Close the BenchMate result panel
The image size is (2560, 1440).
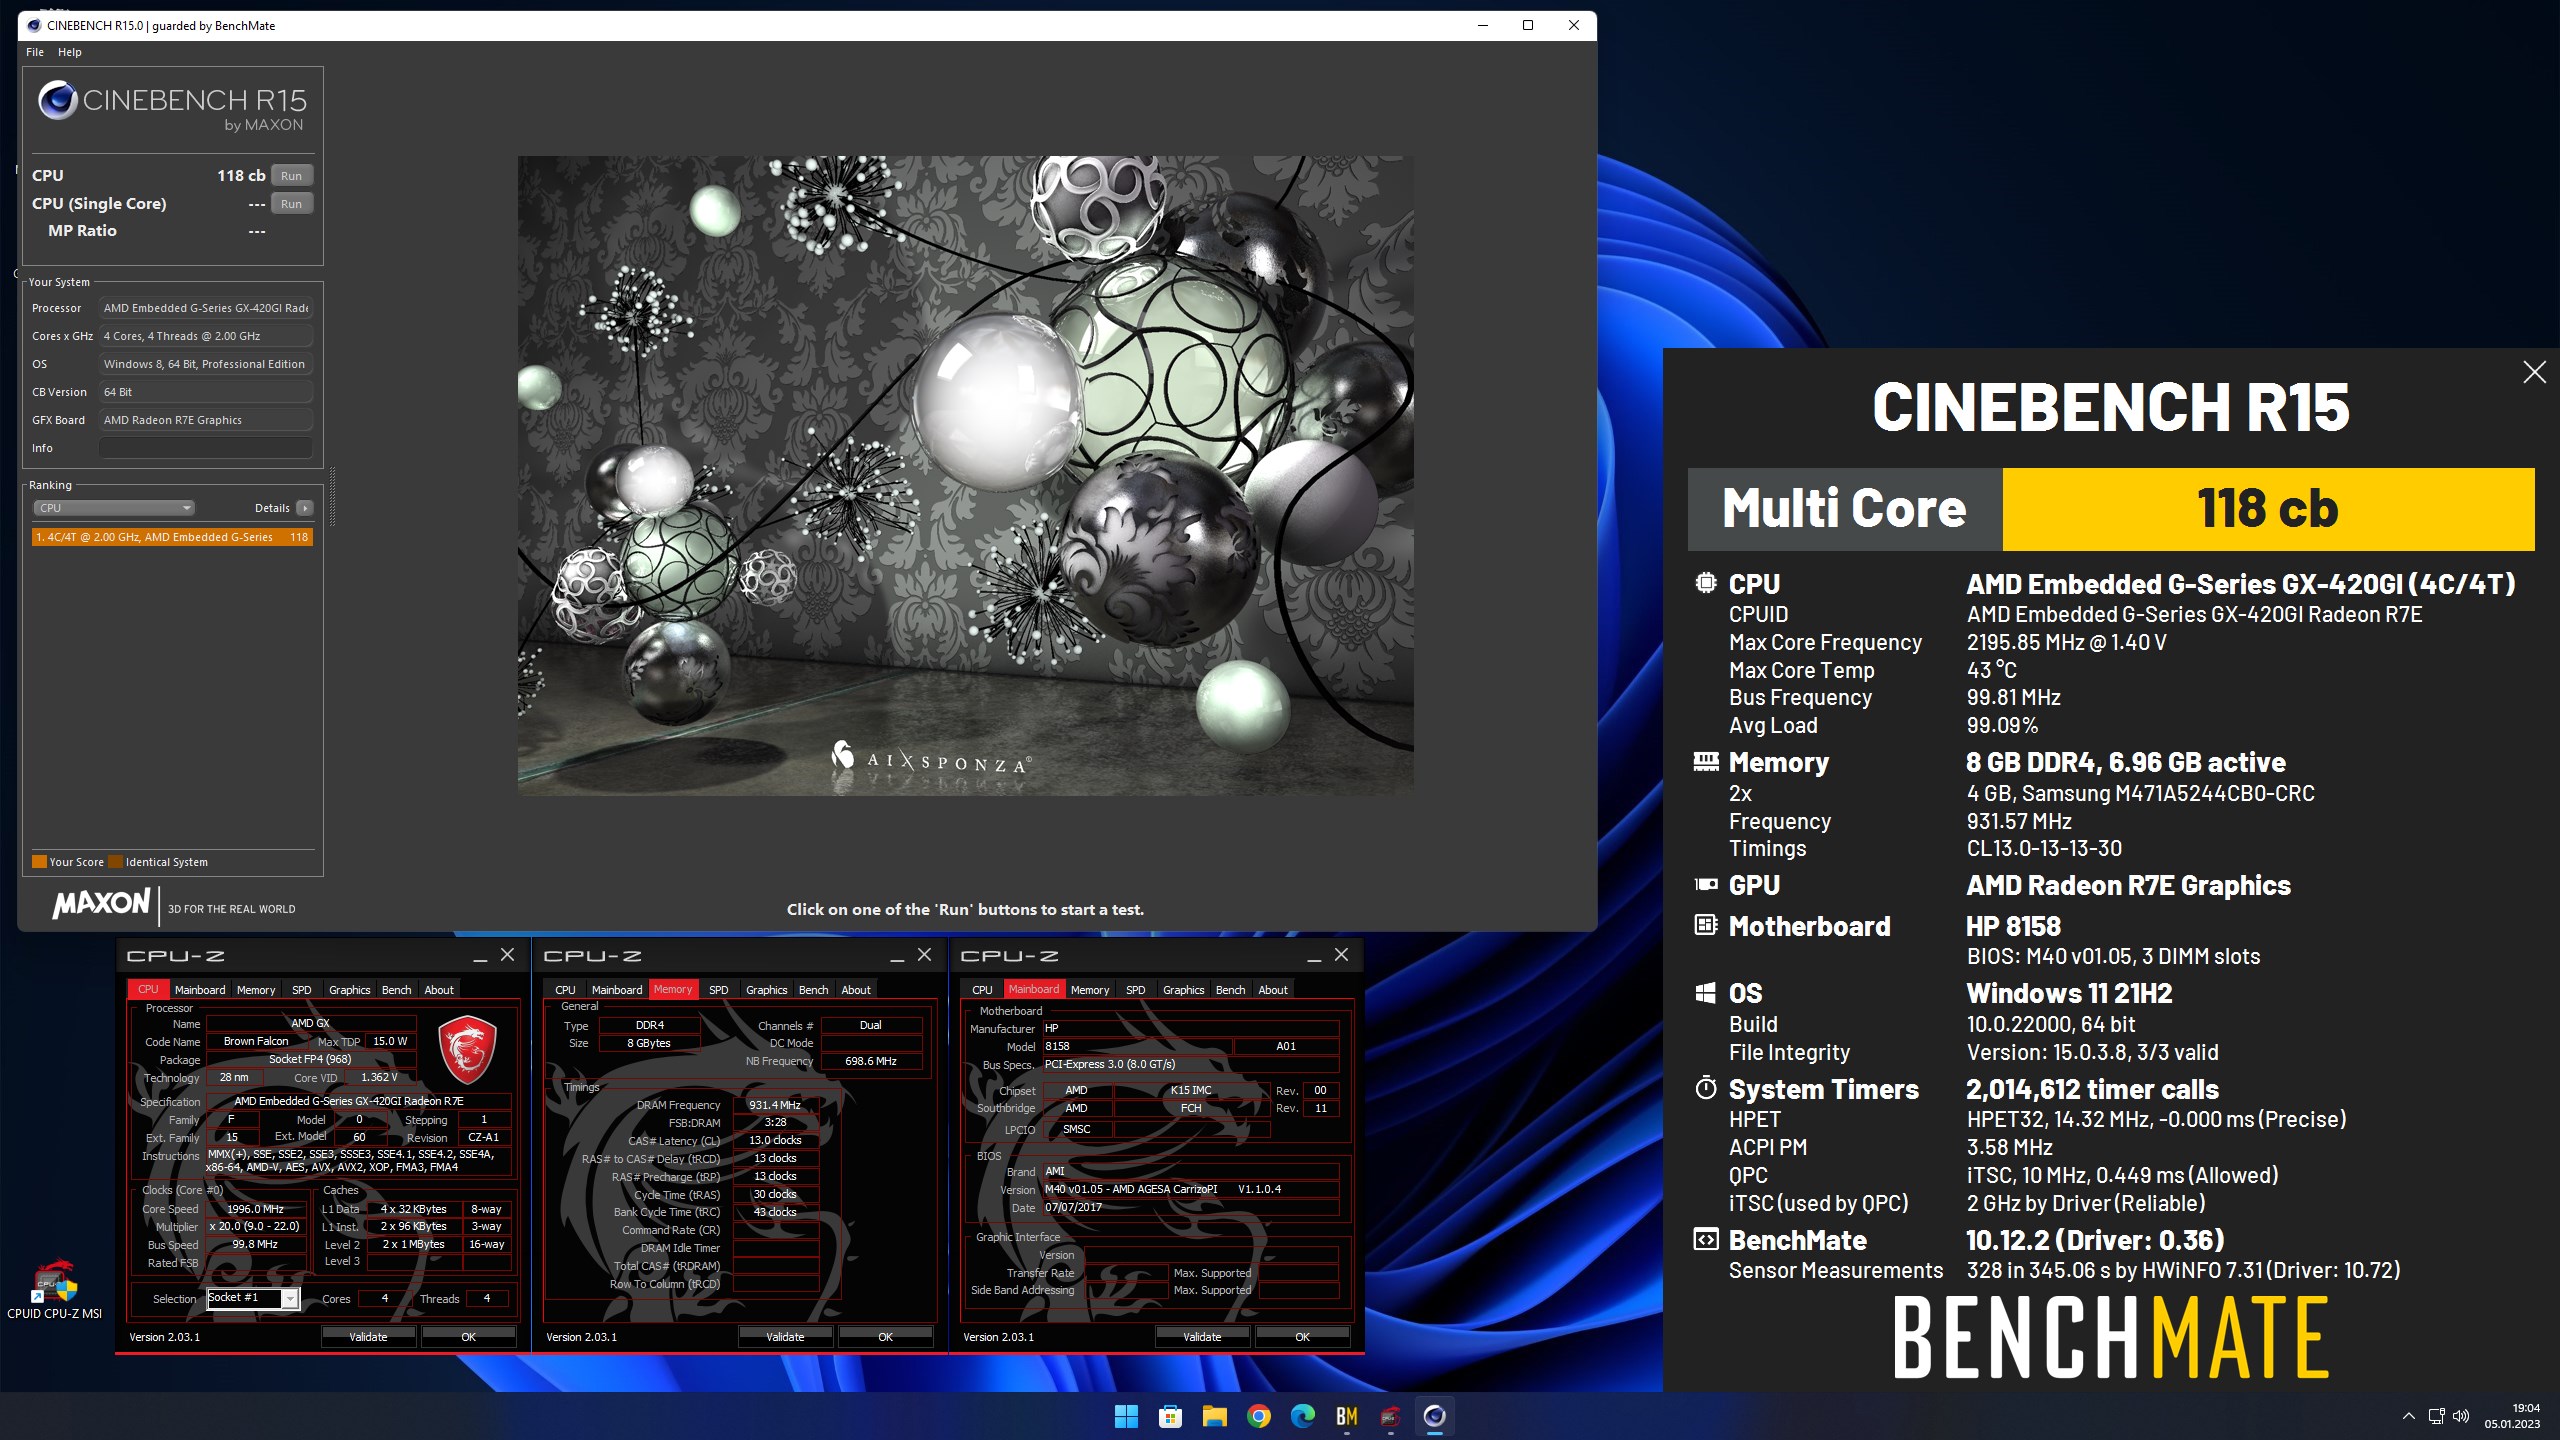[x=2534, y=372]
